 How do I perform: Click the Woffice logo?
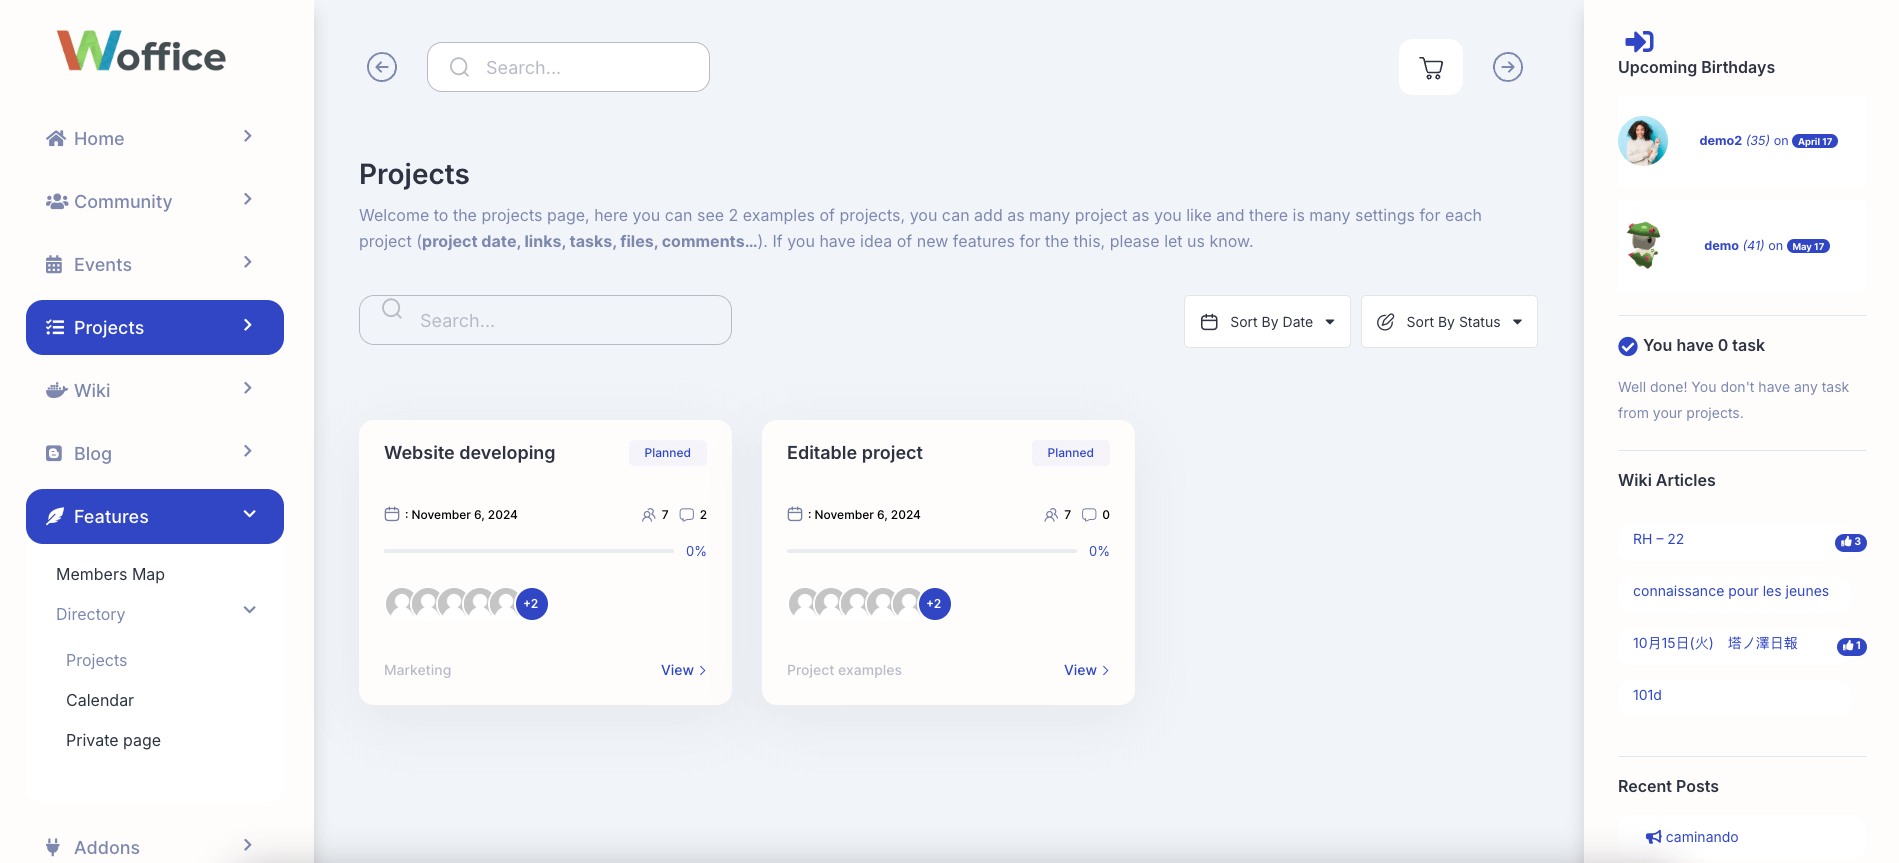tap(141, 51)
